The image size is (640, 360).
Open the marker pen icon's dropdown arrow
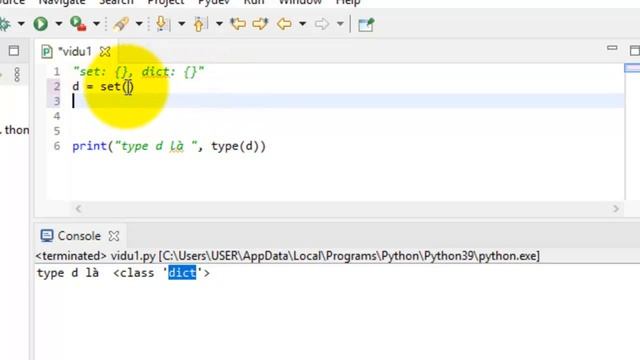click(x=139, y=24)
